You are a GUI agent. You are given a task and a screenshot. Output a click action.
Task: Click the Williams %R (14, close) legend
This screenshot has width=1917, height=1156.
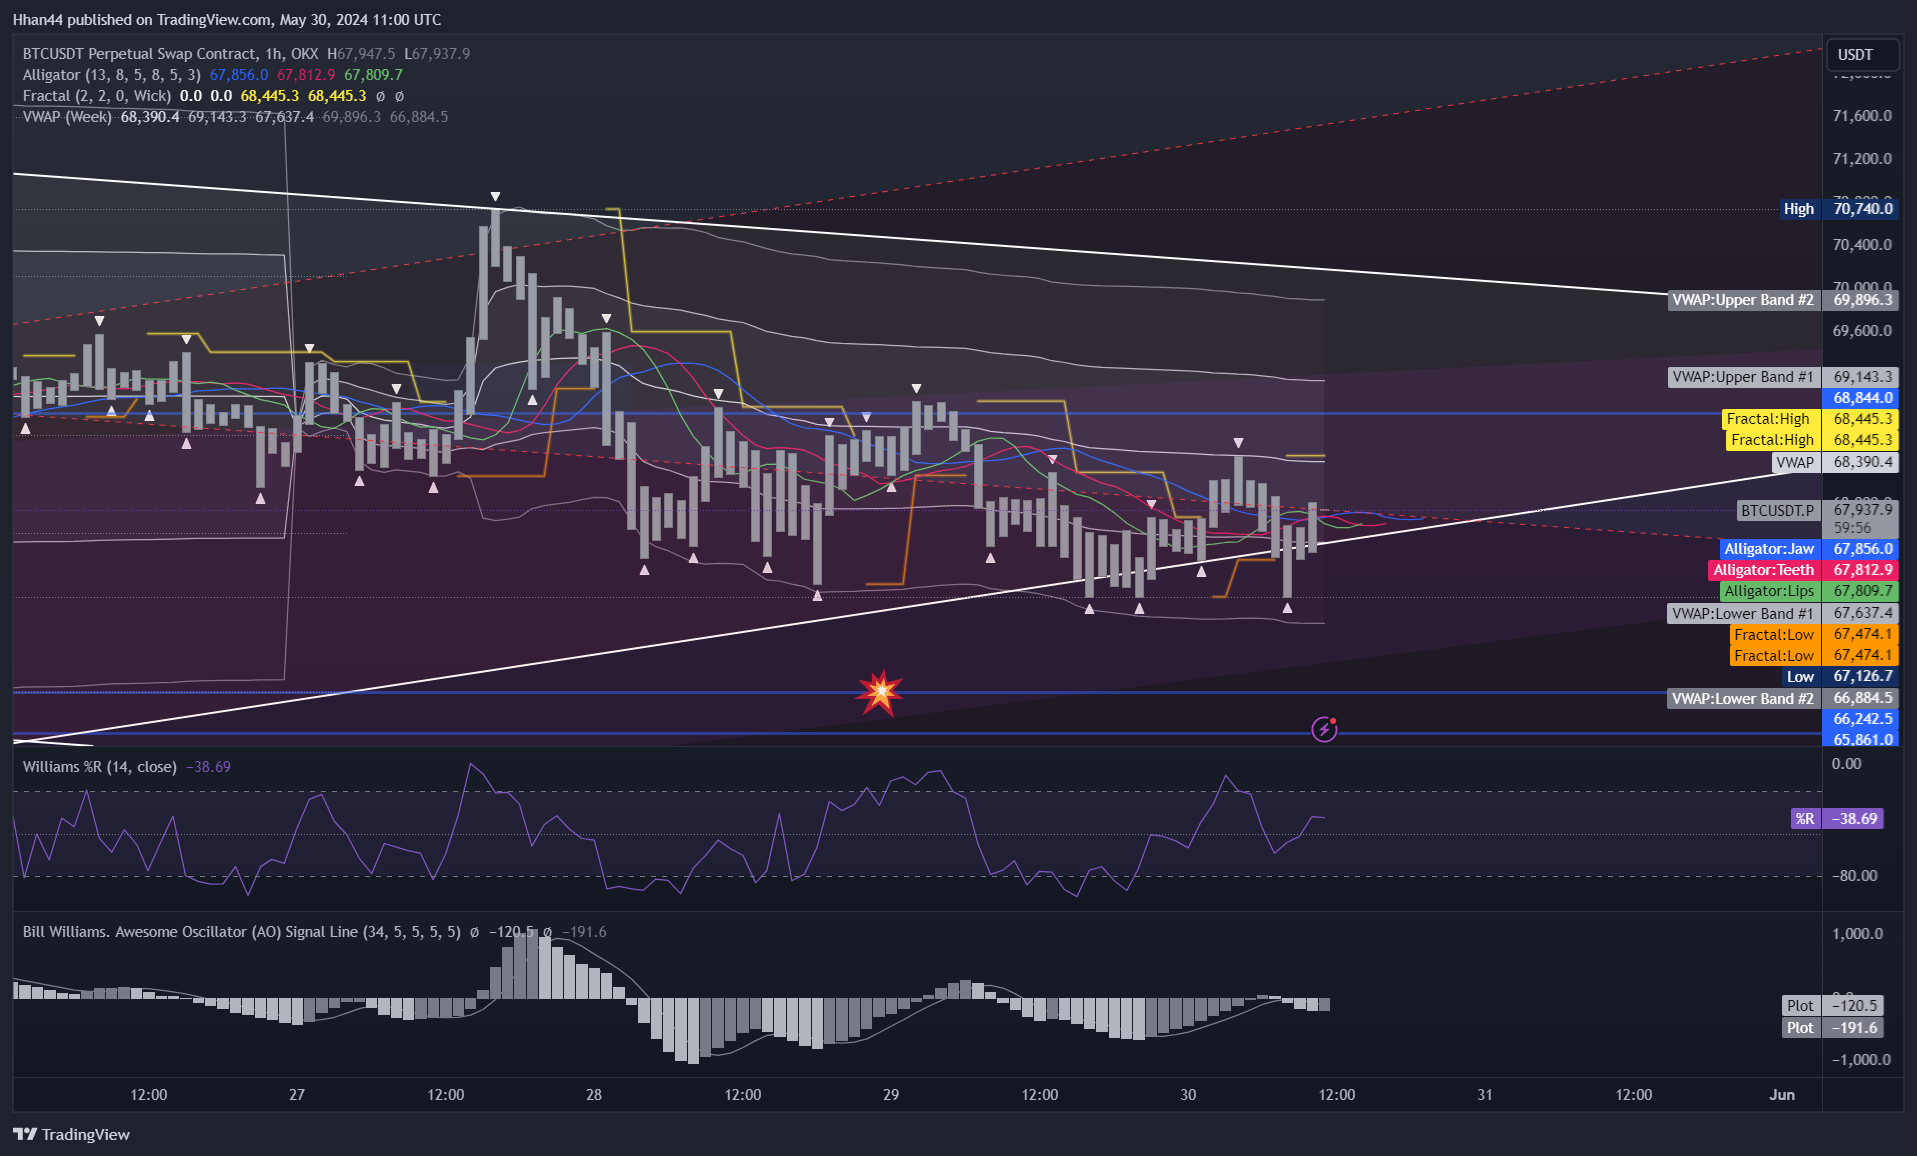tap(100, 767)
